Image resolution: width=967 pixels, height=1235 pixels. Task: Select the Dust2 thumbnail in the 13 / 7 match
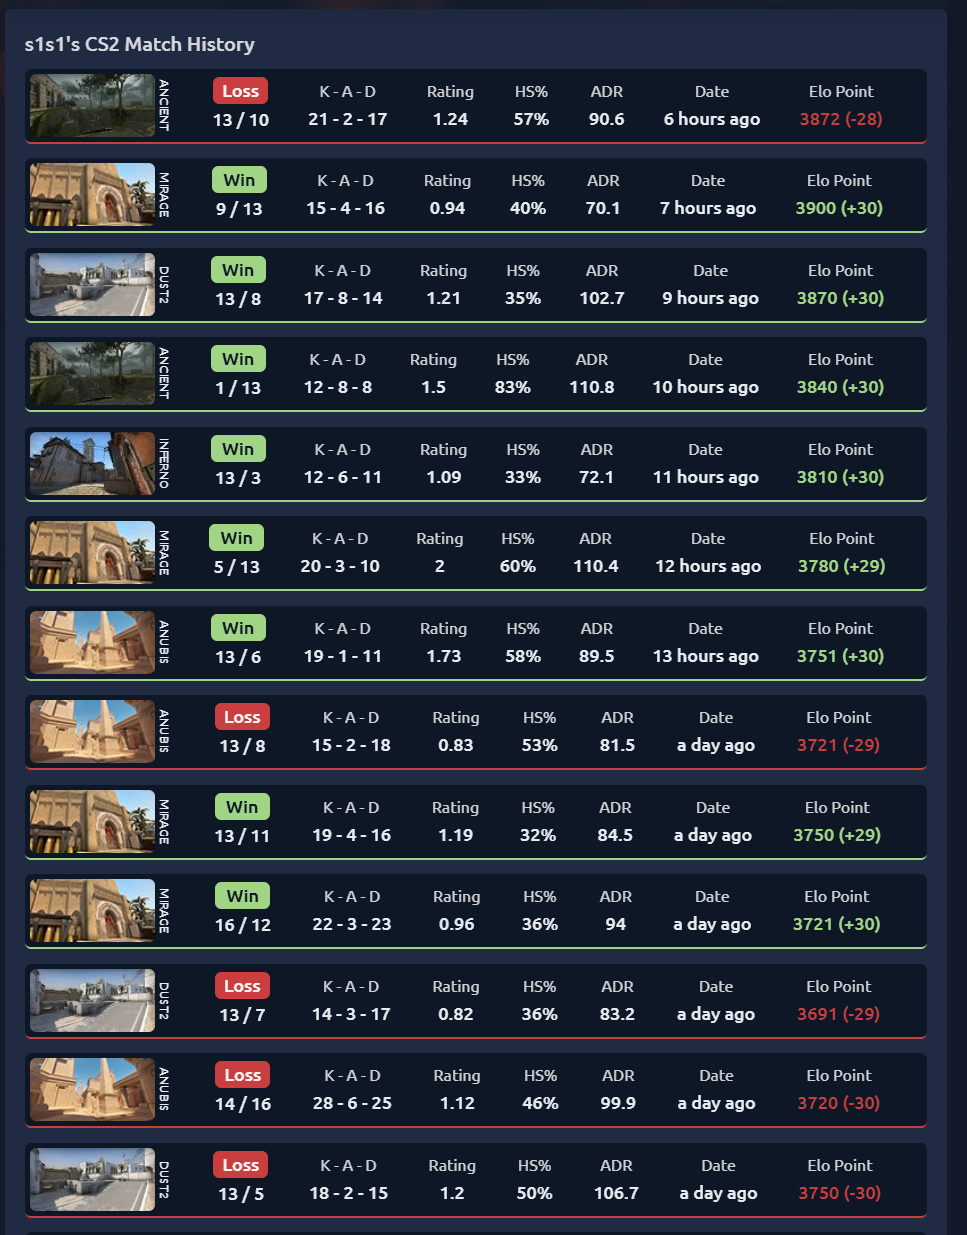(x=92, y=1001)
